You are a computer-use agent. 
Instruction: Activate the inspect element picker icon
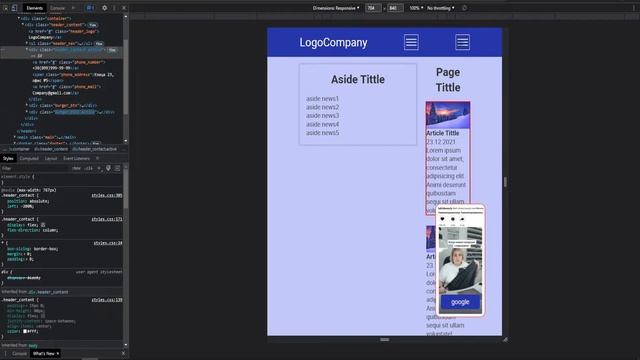tap(5, 8)
